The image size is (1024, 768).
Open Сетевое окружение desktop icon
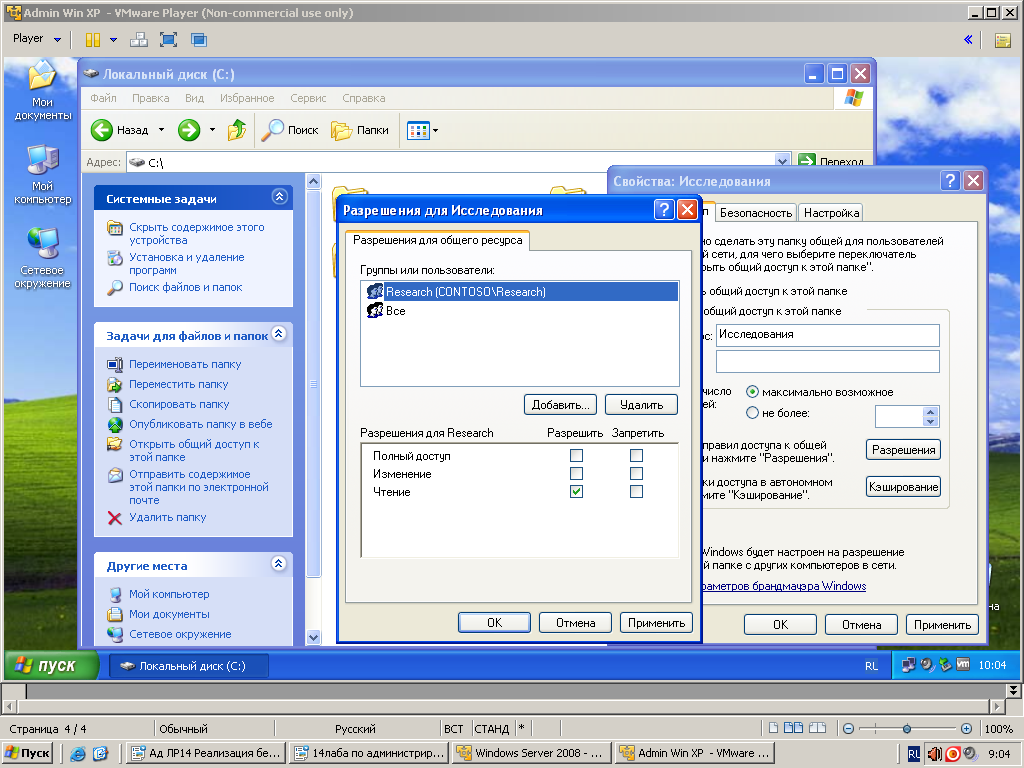42,259
